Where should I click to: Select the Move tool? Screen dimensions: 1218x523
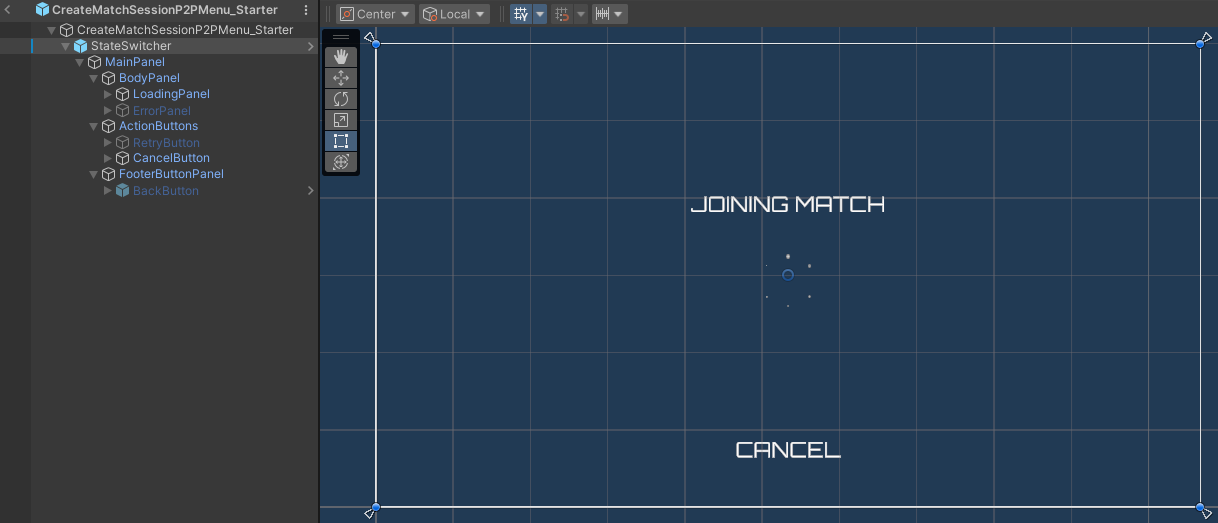pyautogui.click(x=341, y=78)
